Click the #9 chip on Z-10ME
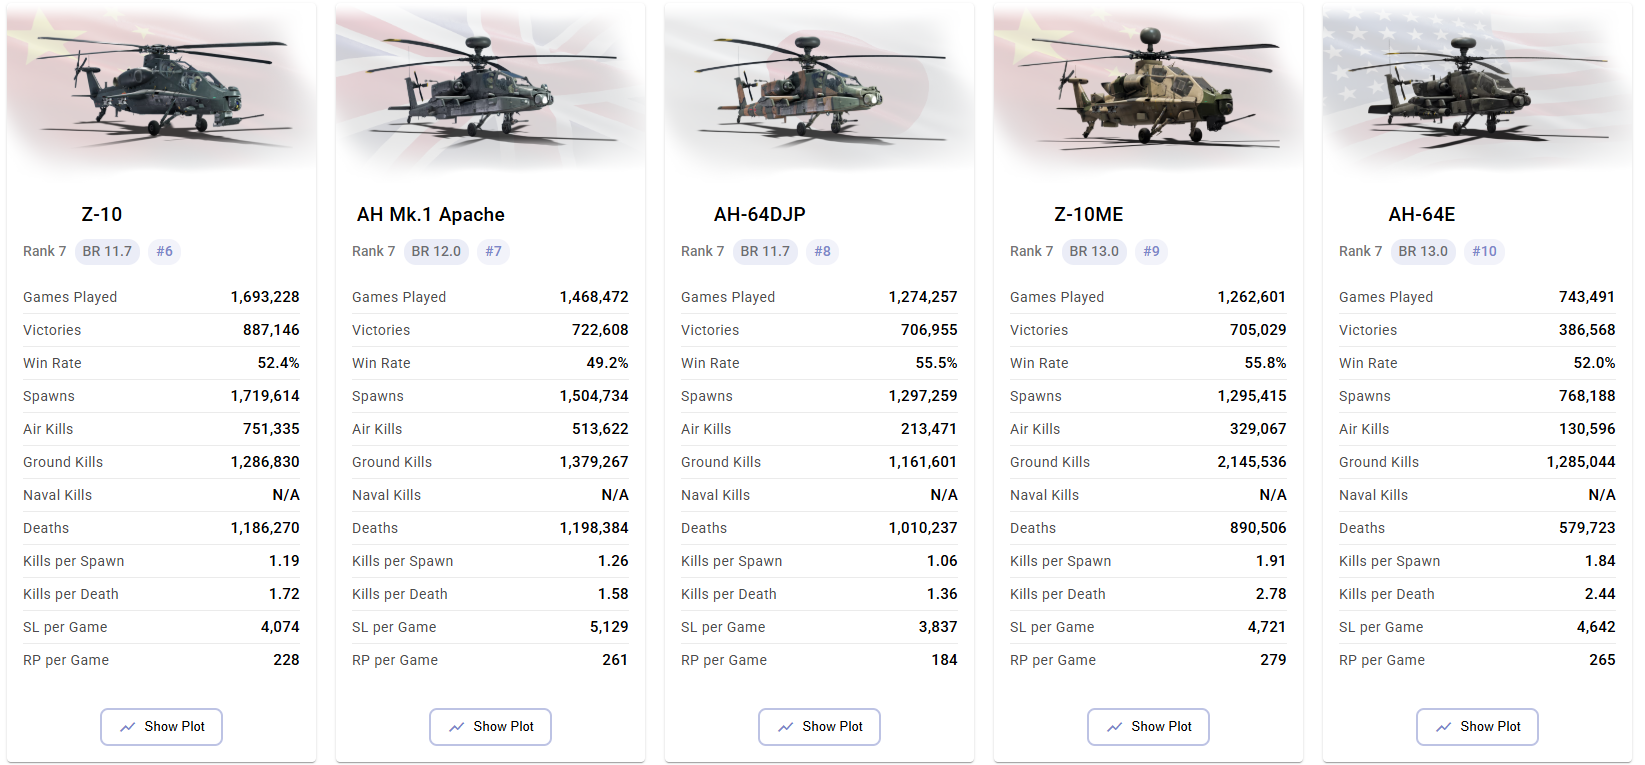The image size is (1645, 765). tap(1152, 251)
